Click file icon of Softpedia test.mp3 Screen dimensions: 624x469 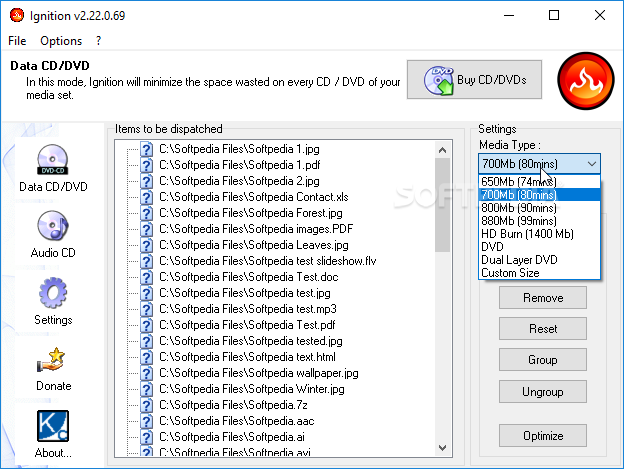pyautogui.click(x=146, y=309)
